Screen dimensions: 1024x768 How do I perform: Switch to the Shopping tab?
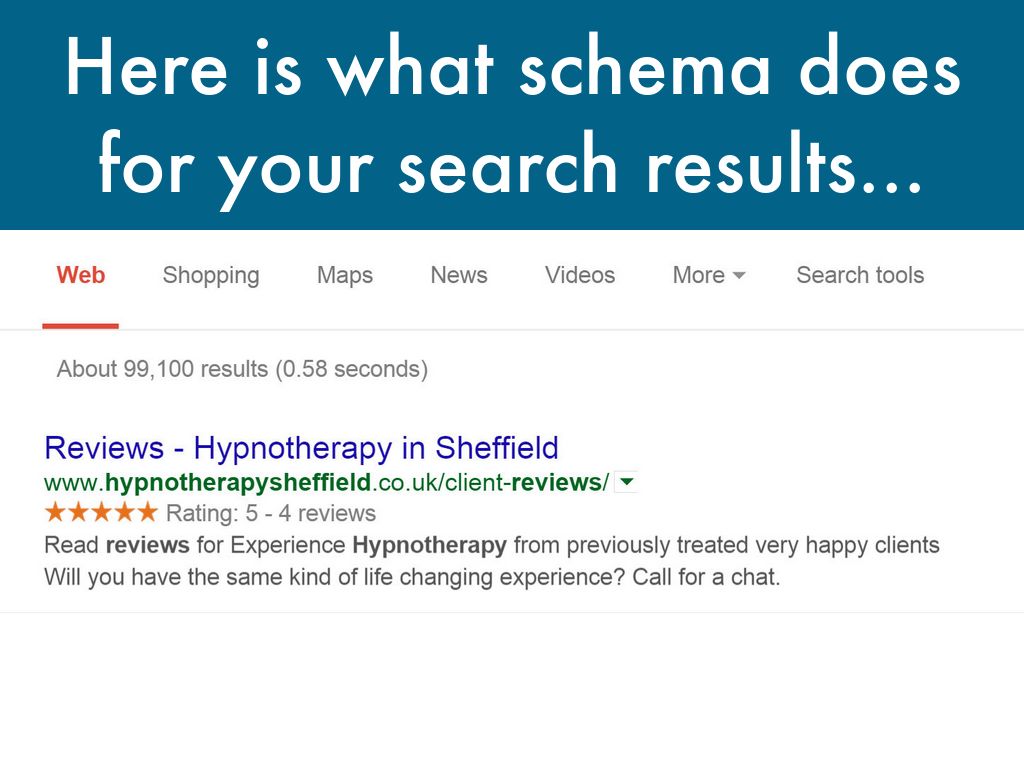[x=211, y=275]
